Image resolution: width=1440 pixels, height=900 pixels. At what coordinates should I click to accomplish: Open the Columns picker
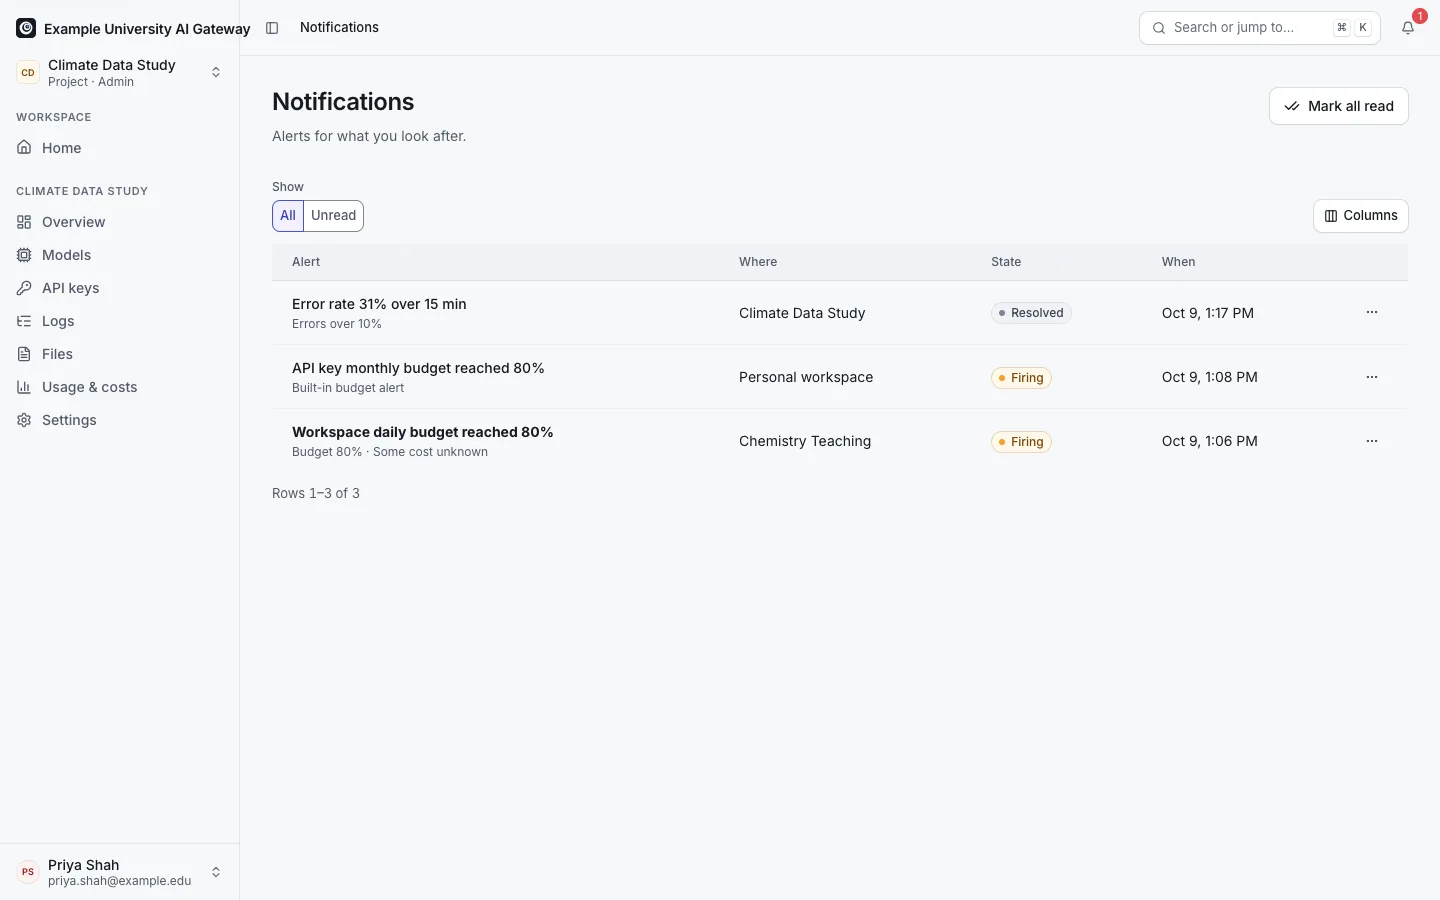[1361, 216]
